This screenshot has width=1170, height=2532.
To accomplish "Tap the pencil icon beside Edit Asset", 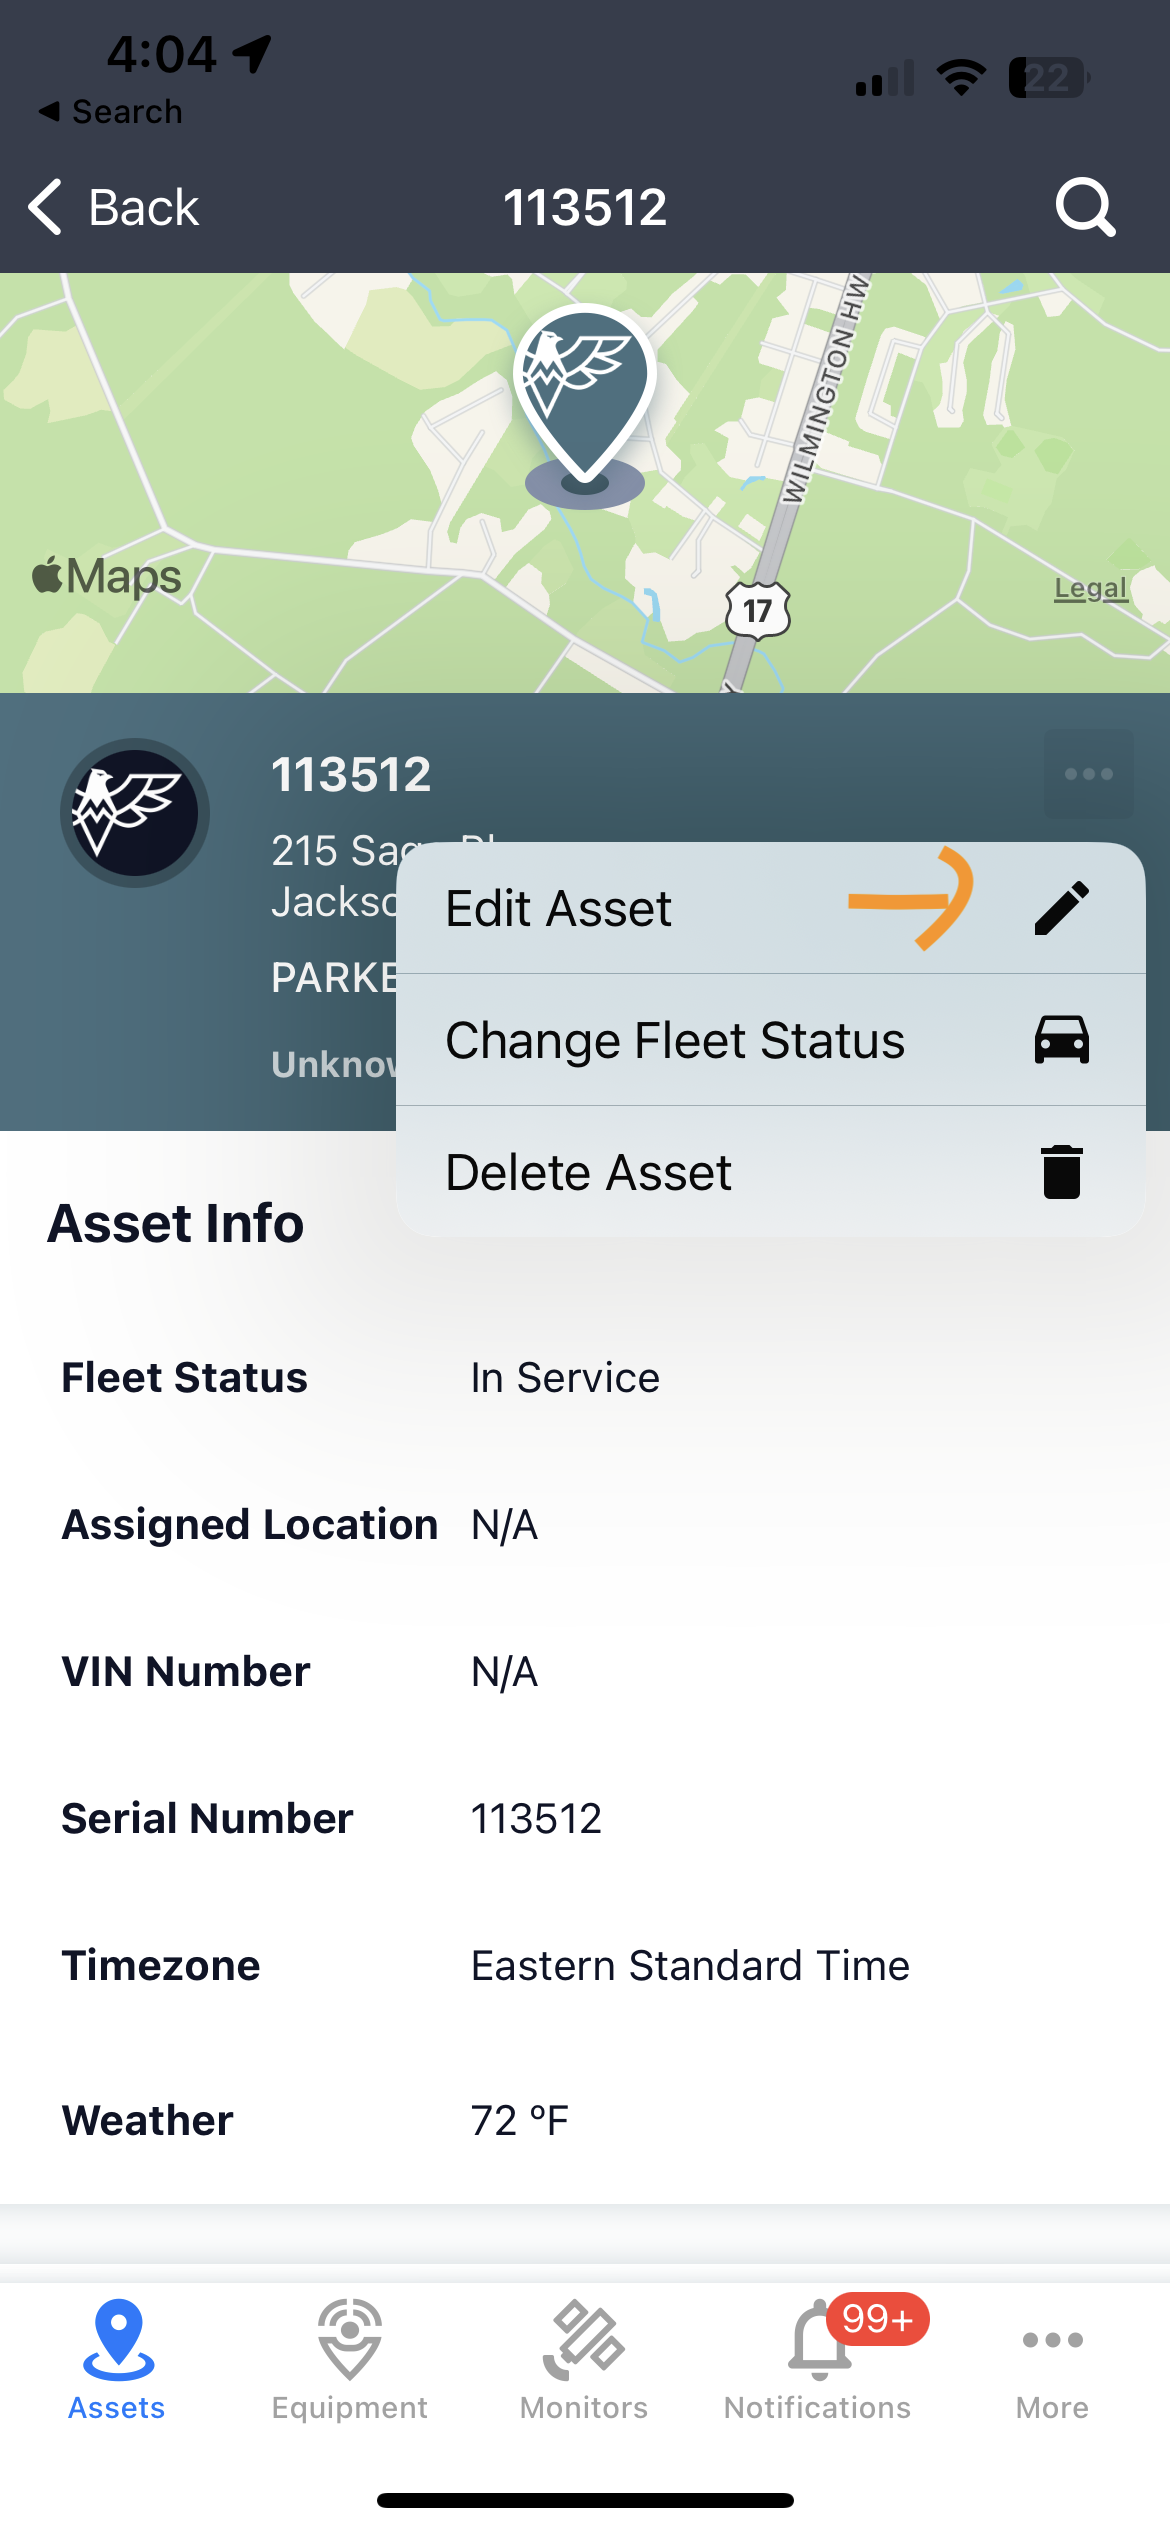I will tap(1061, 908).
